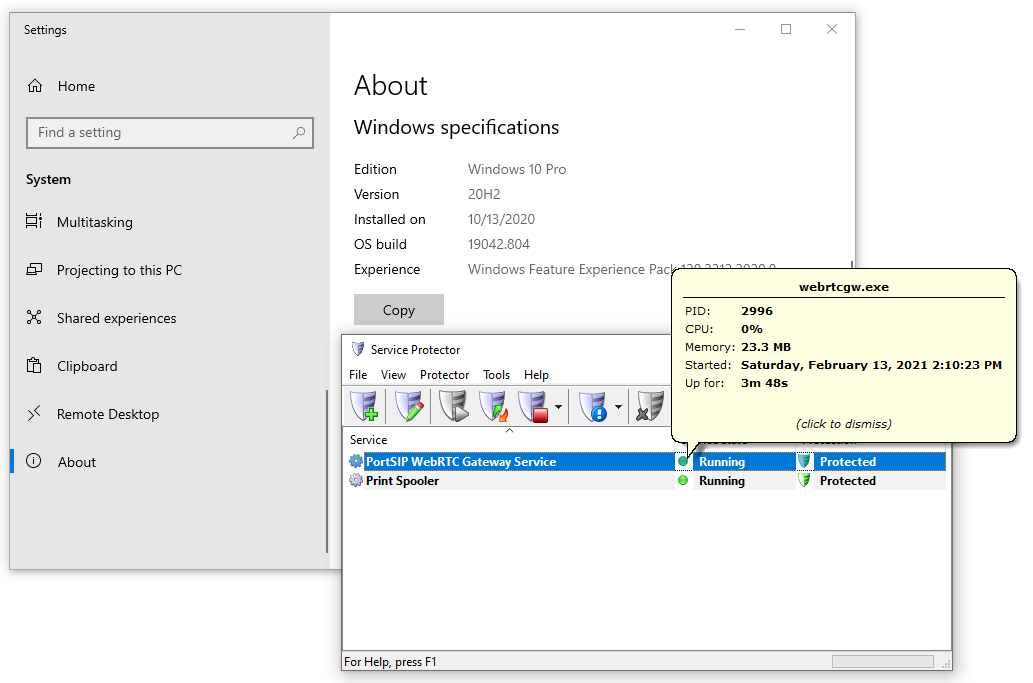
Task: Click the blue exclamation shield toolbar icon
Action: coord(593,406)
